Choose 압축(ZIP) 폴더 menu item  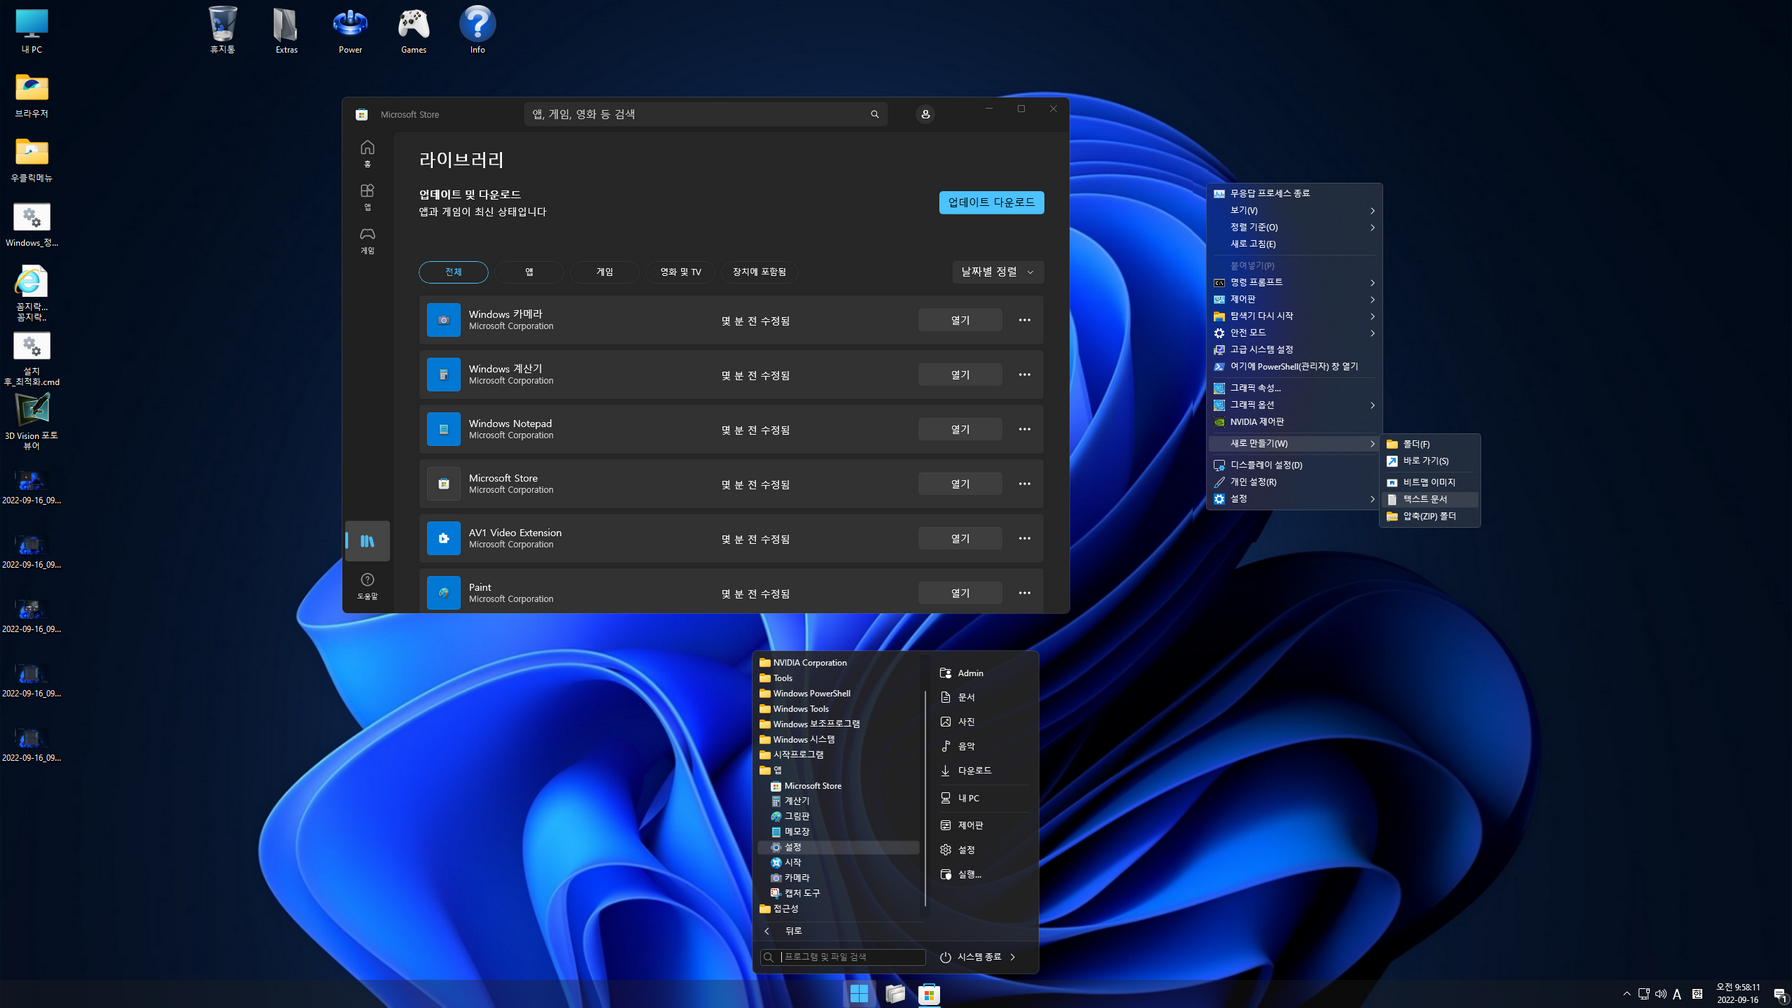click(1430, 516)
